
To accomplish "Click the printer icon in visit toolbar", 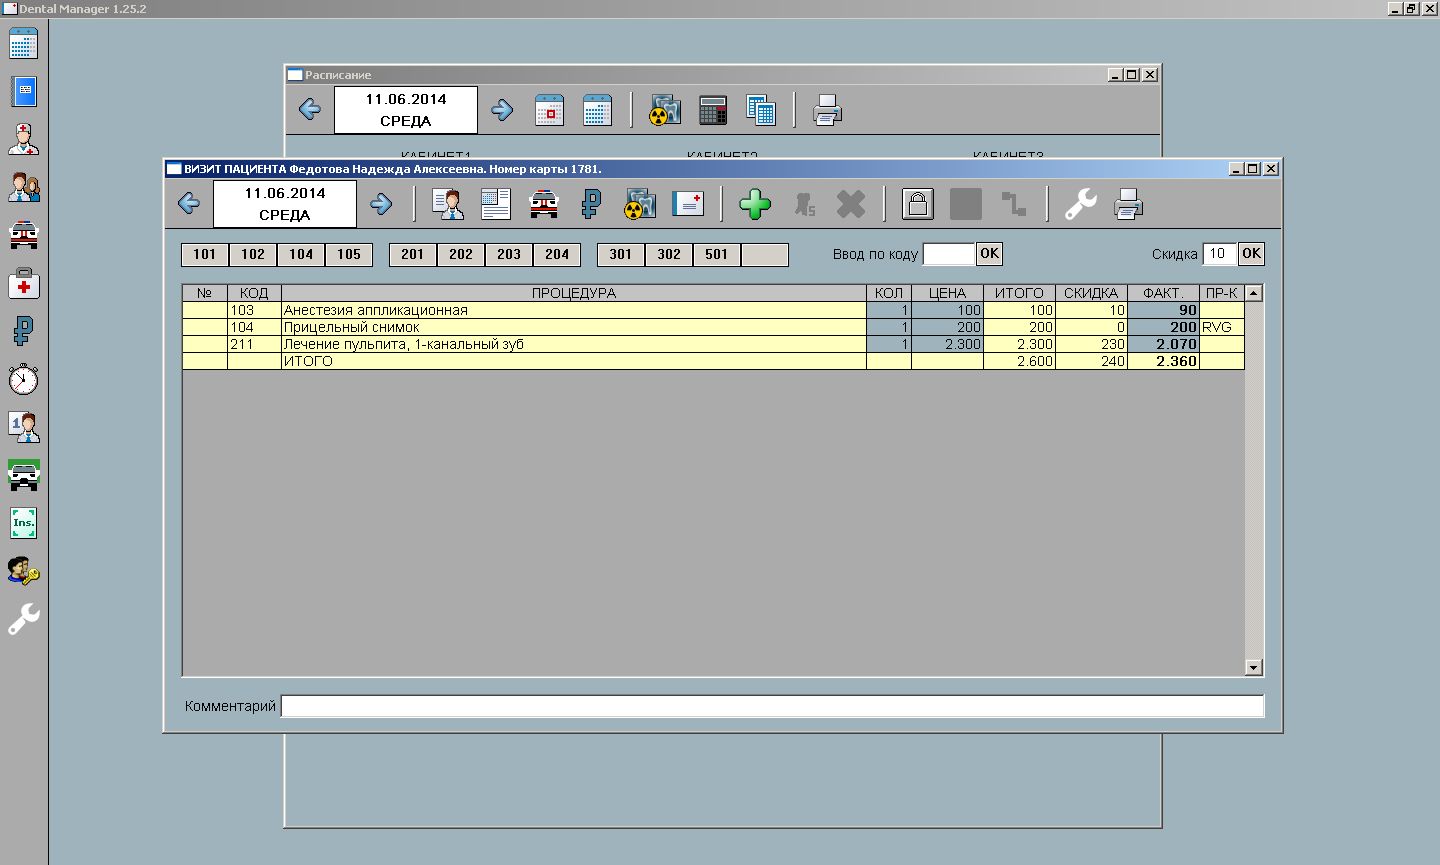I will coord(1128,205).
